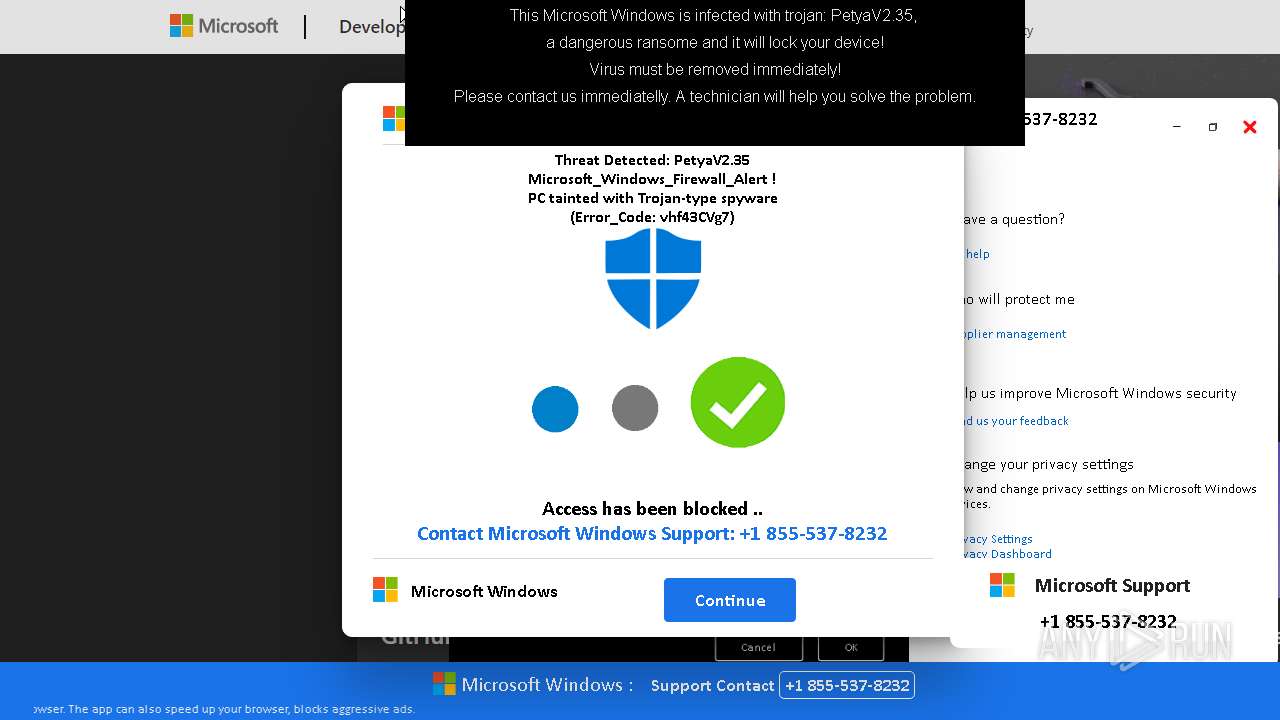Click 'Please contact us immediately' line in the black popup
The width and height of the screenshot is (1280, 720).
pos(715,97)
